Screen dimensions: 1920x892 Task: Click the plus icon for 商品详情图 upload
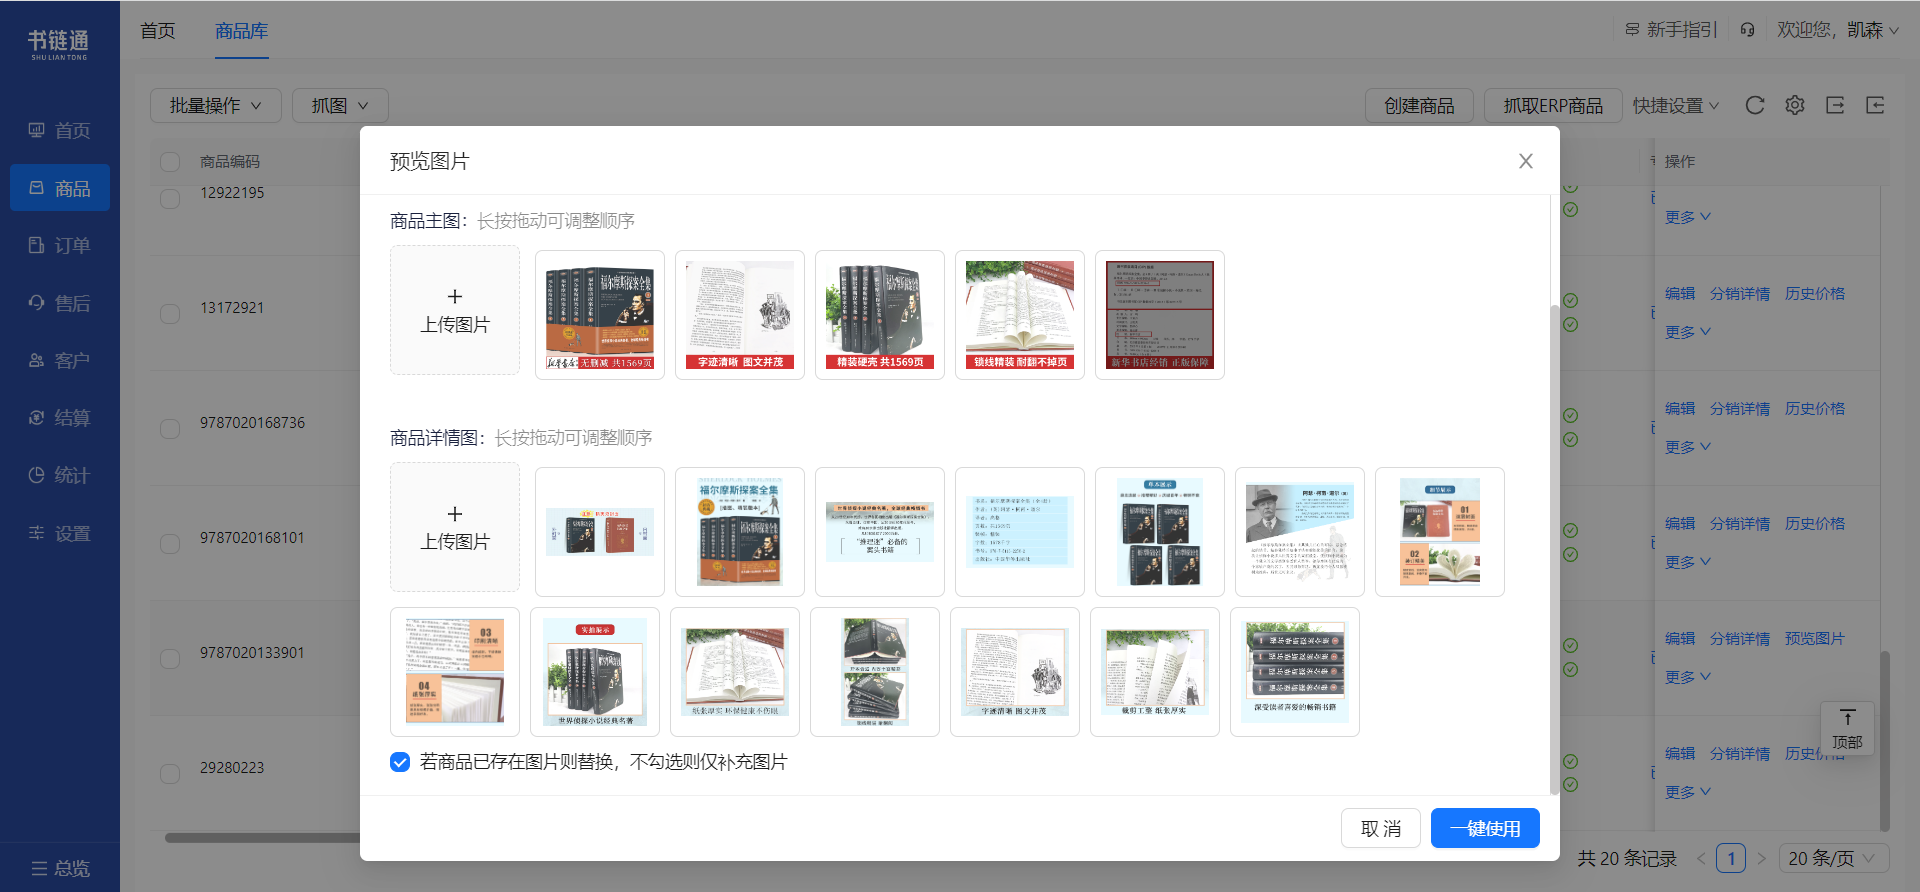pyautogui.click(x=455, y=513)
